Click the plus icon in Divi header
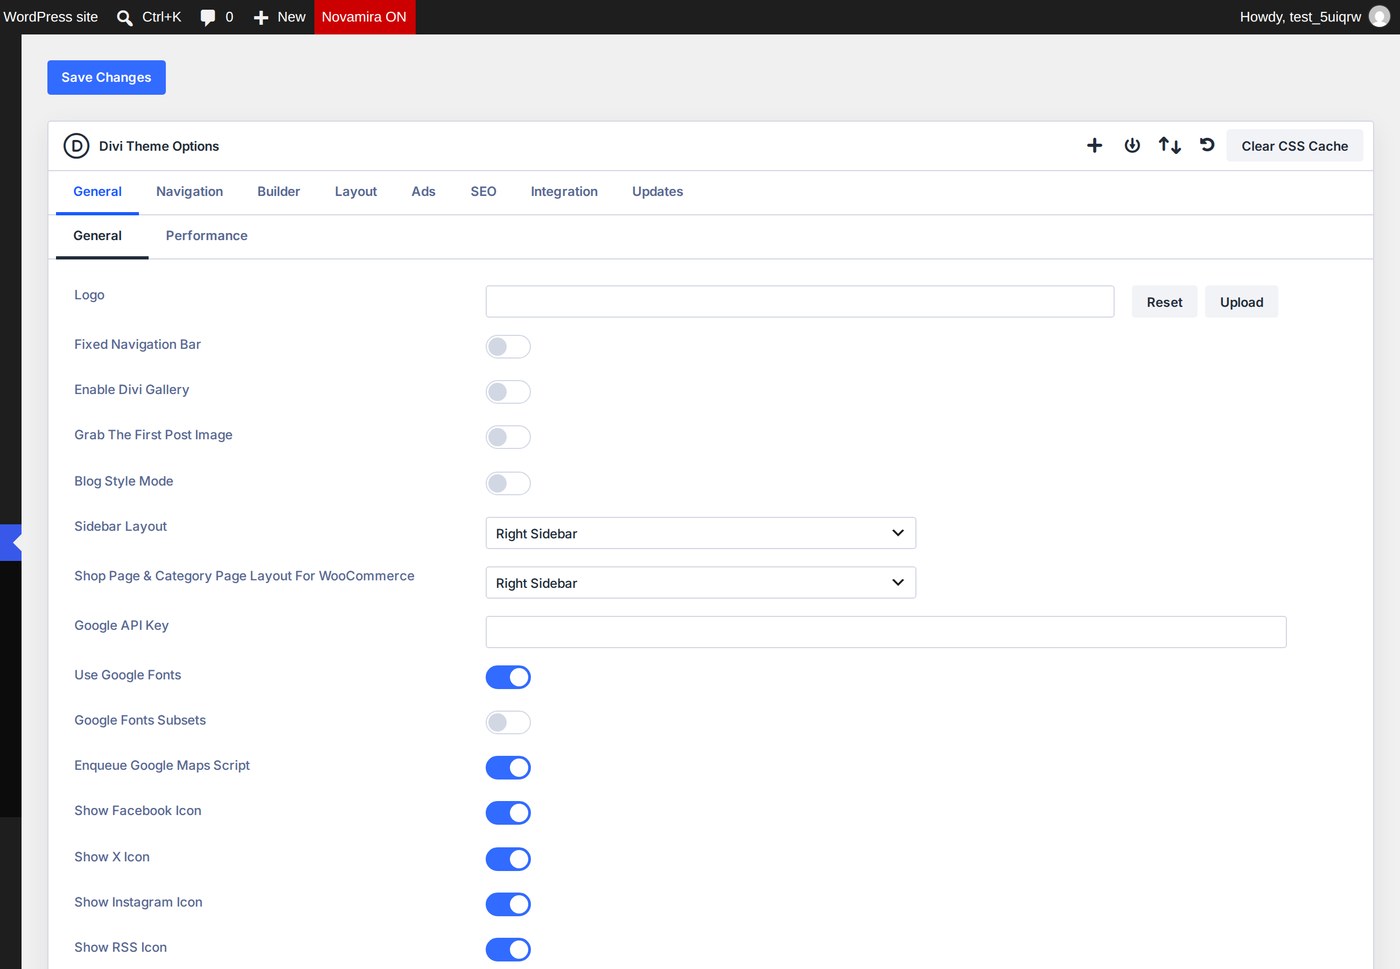The height and width of the screenshot is (969, 1400). point(1094,146)
